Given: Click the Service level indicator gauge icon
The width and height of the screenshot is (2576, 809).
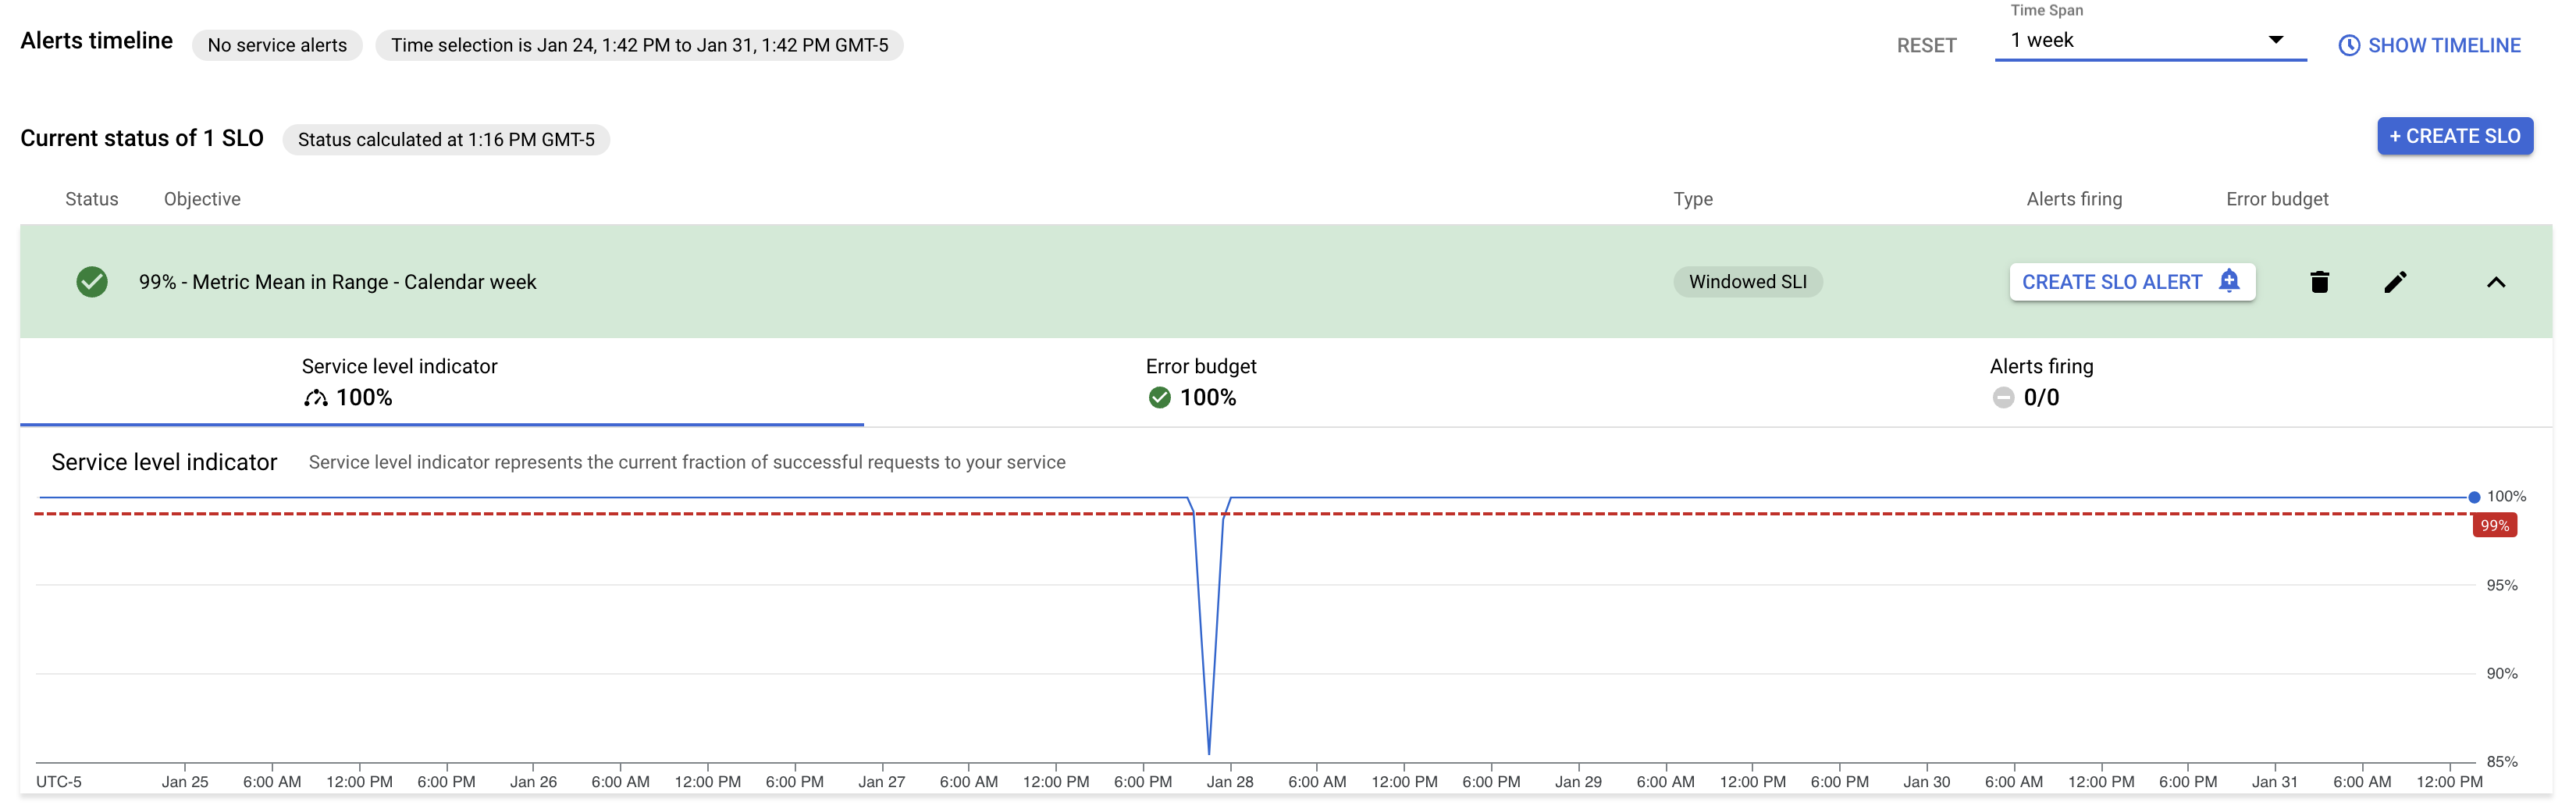Looking at the screenshot, I should [x=316, y=398].
